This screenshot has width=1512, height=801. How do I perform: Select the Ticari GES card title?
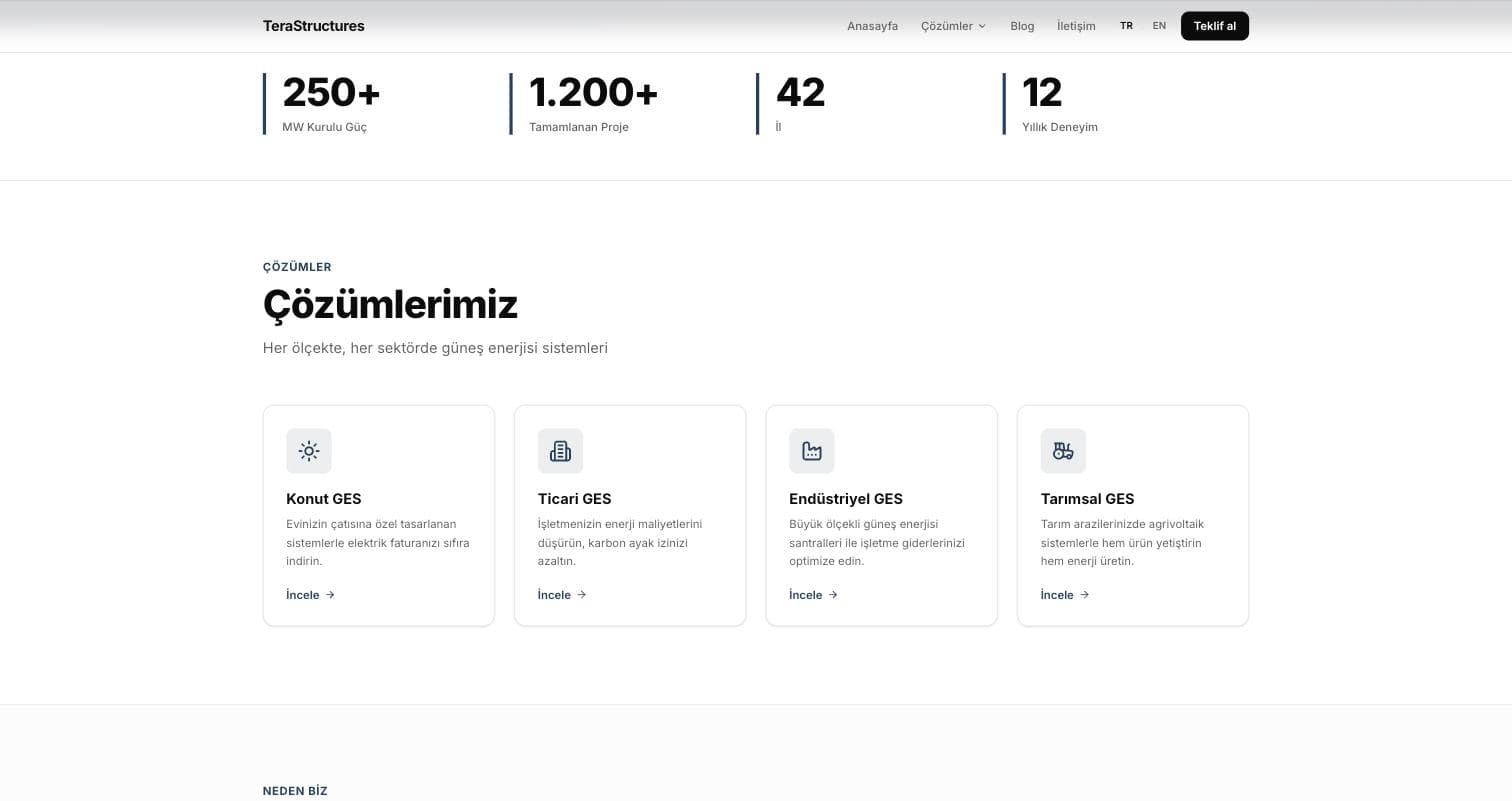575,499
